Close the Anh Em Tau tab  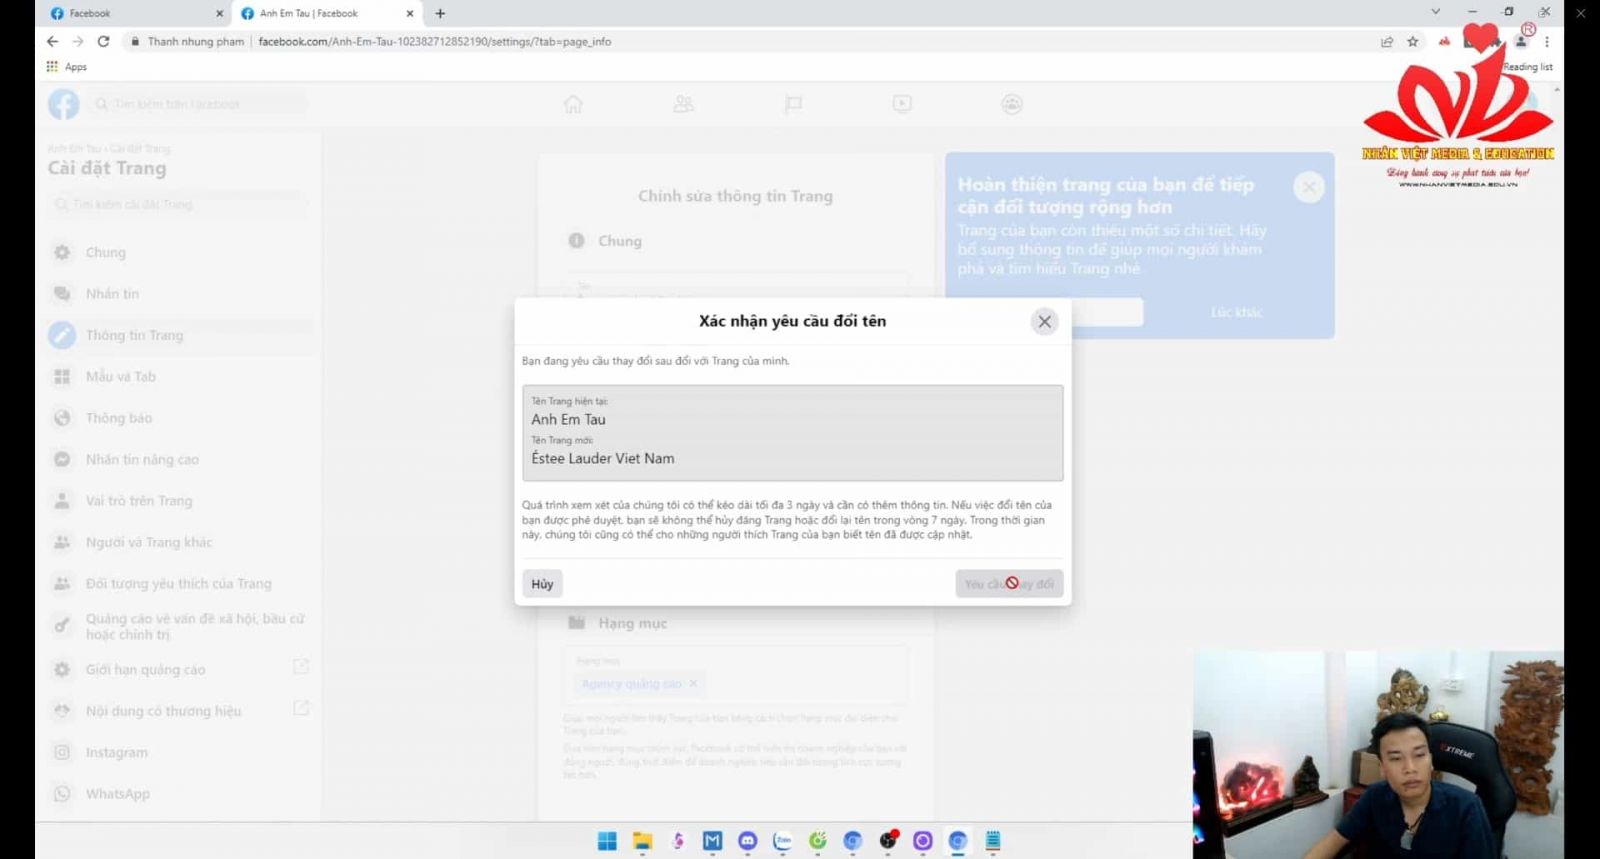coord(410,13)
